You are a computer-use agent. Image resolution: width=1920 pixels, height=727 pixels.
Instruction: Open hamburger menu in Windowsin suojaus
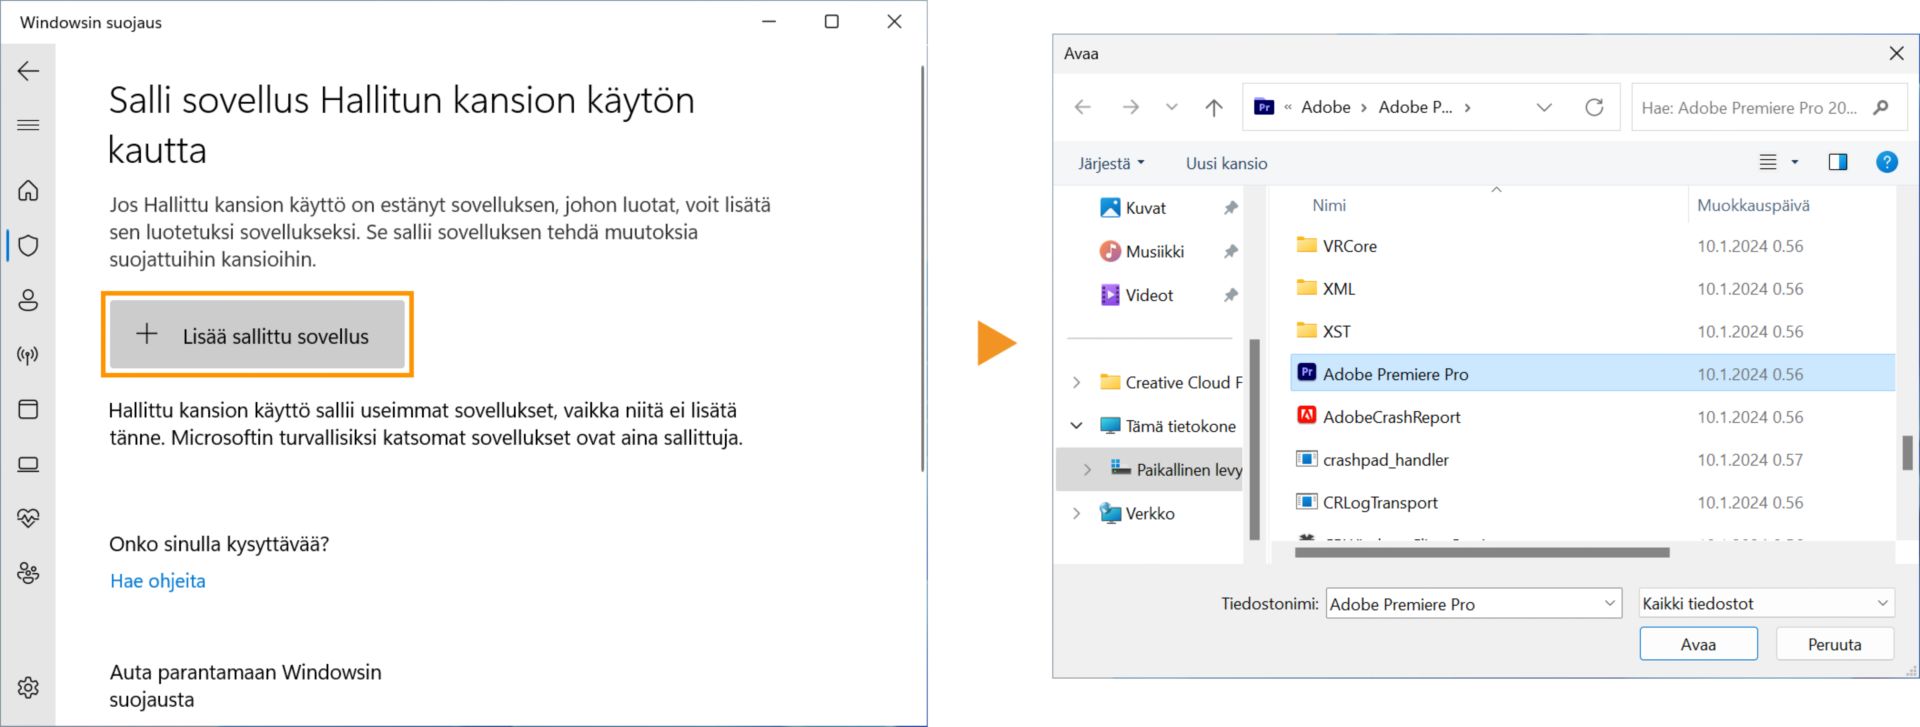point(28,125)
